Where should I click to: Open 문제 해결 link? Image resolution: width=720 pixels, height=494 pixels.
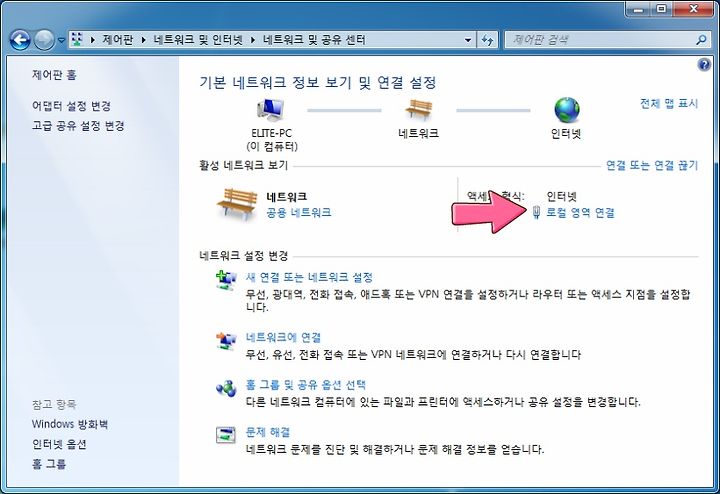[x=268, y=432]
